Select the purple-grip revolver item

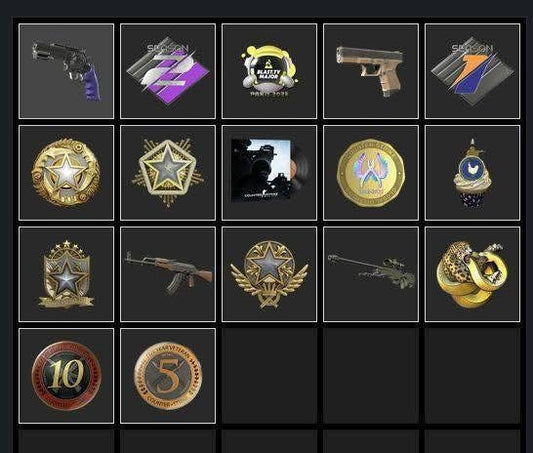tap(66, 71)
